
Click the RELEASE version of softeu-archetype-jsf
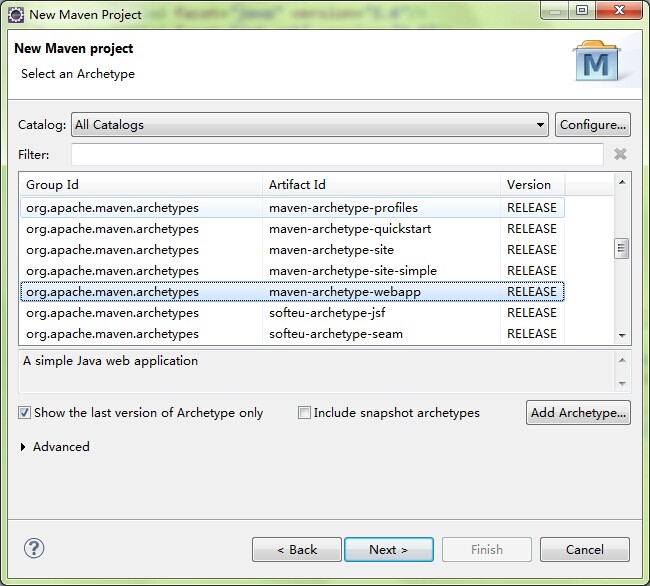[532, 313]
